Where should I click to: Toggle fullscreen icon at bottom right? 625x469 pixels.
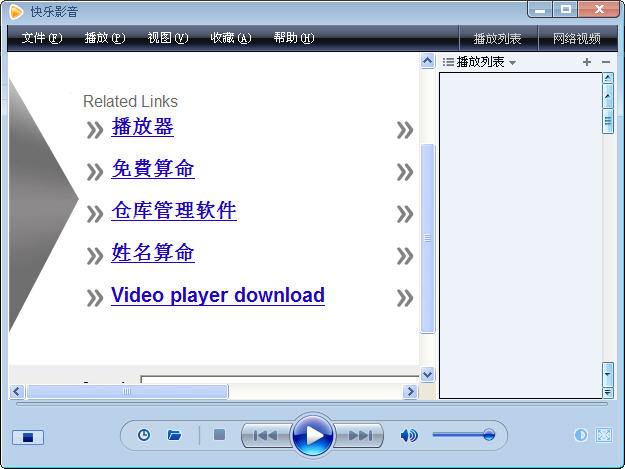(x=603, y=435)
